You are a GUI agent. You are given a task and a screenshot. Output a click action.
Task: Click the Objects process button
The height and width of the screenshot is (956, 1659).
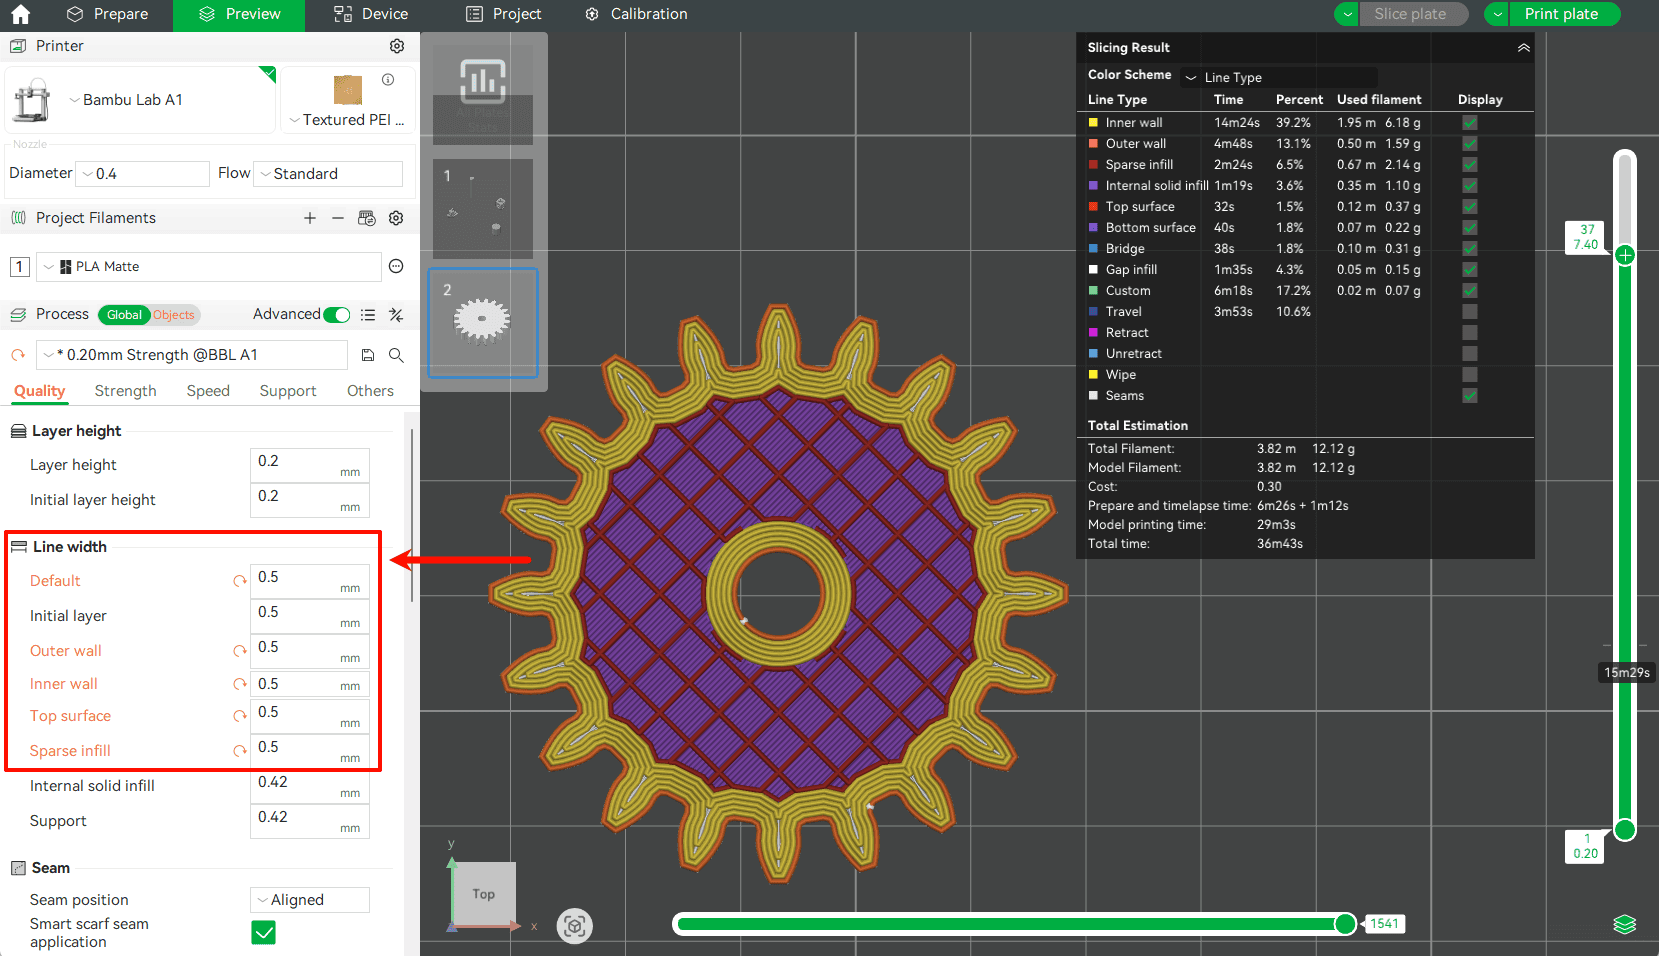click(174, 315)
